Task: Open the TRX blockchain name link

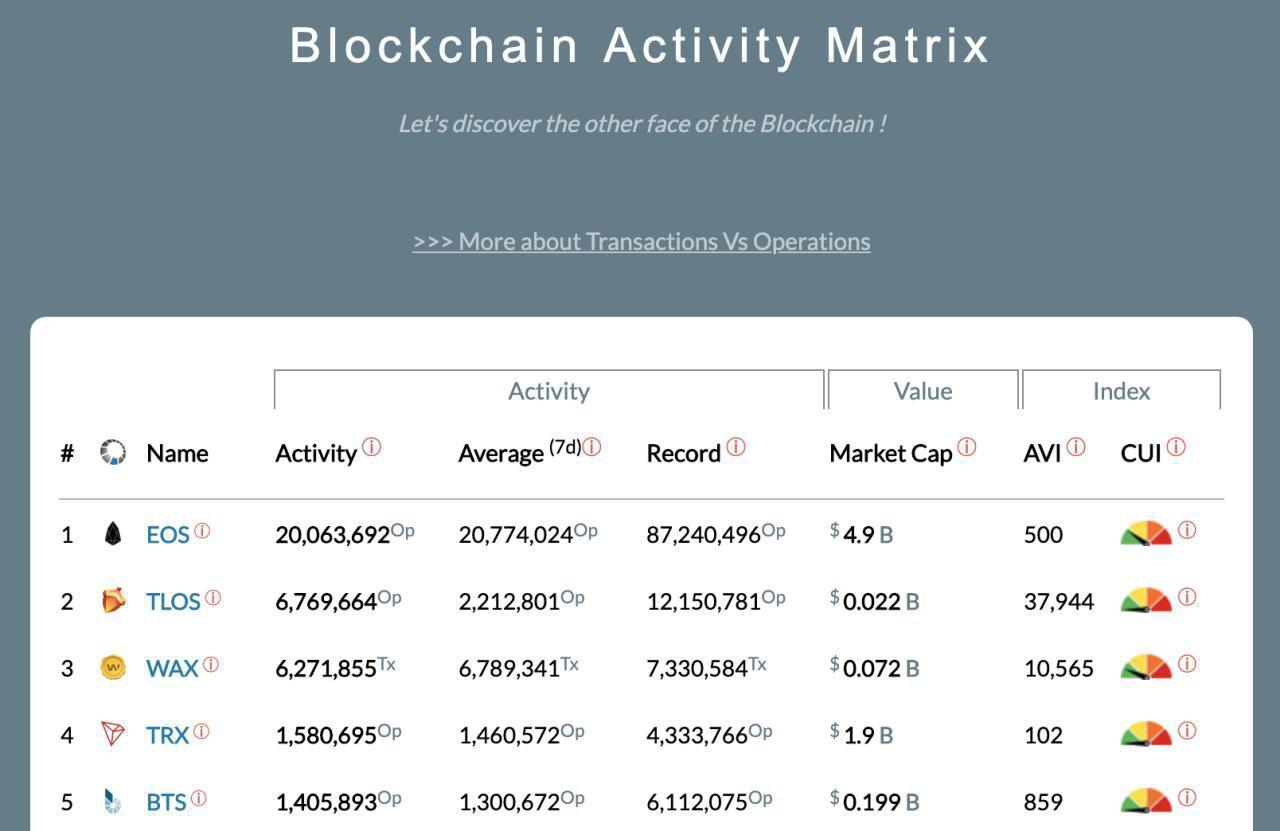Action: (x=167, y=735)
